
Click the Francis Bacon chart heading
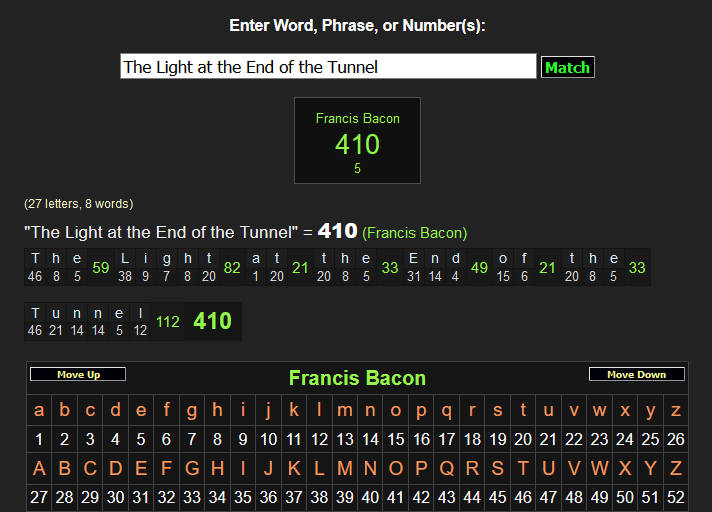click(x=357, y=378)
